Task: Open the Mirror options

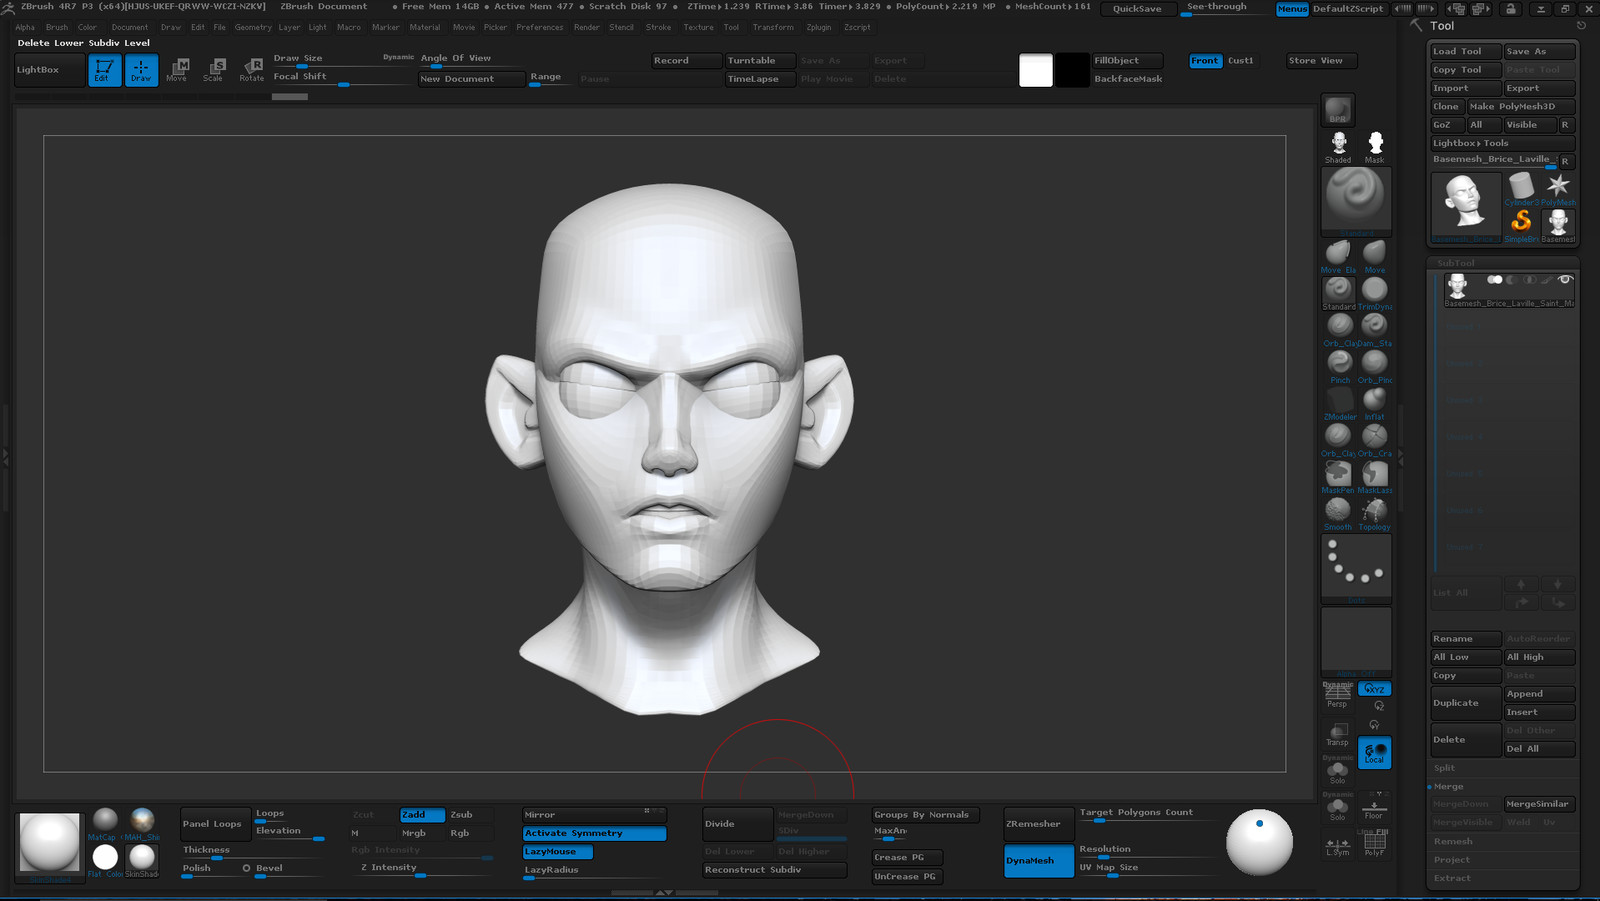Action: coord(594,815)
